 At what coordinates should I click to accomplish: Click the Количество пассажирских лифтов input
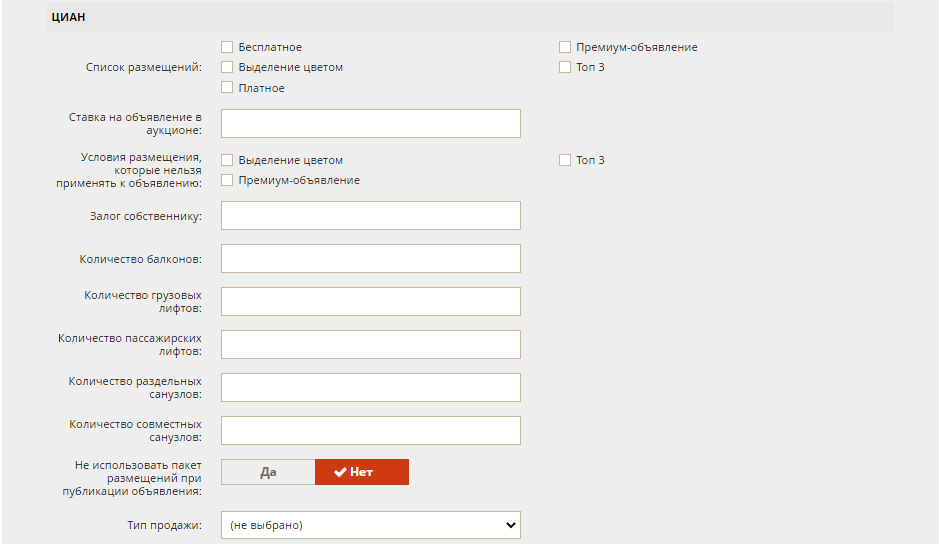(x=370, y=344)
